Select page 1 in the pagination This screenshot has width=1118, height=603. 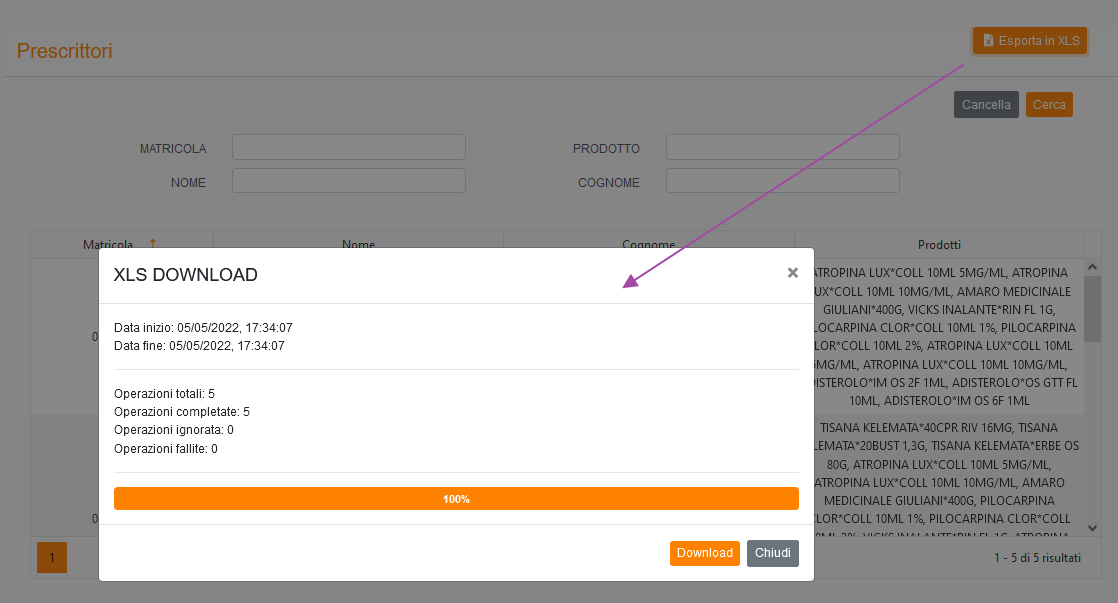pyautogui.click(x=52, y=557)
